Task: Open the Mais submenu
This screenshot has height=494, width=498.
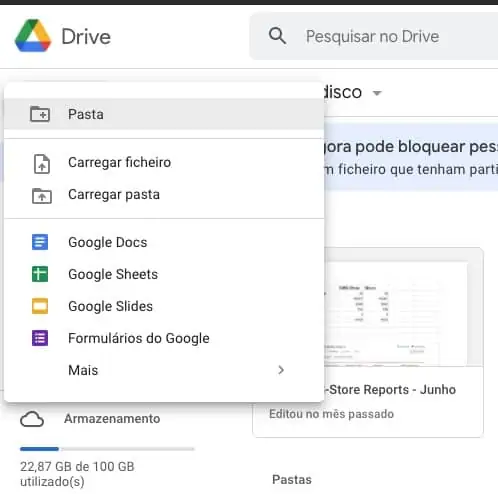Action: (x=164, y=370)
